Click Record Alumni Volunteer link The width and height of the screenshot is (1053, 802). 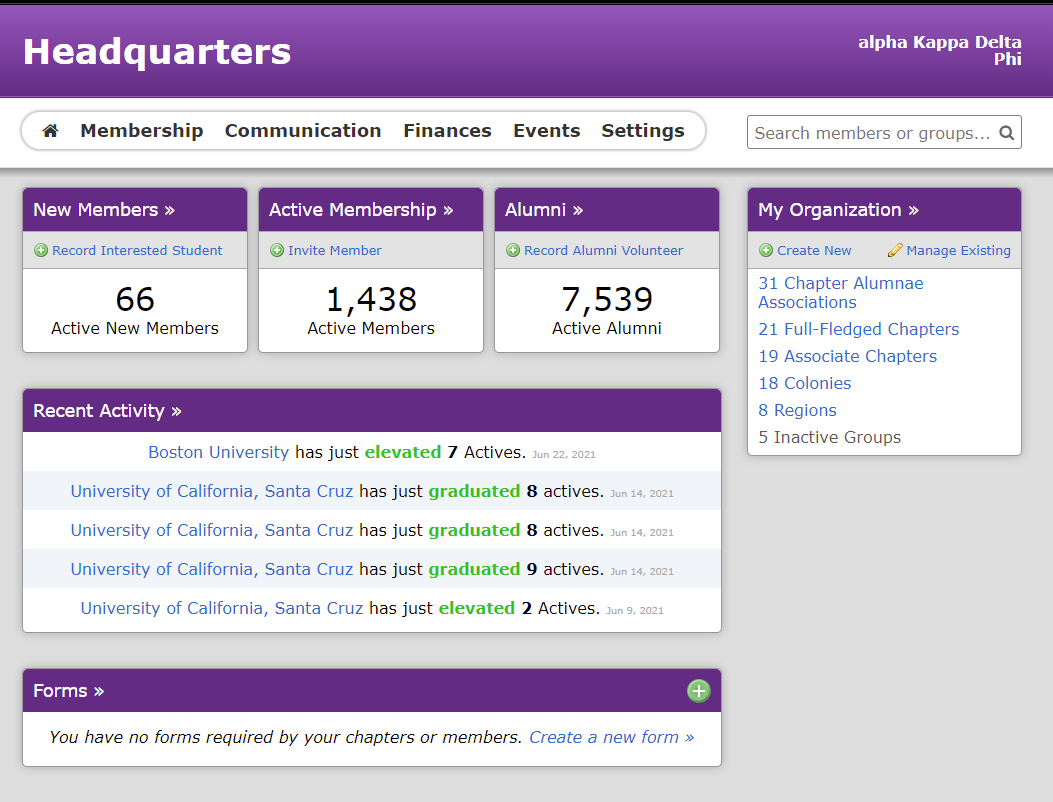[x=603, y=251]
